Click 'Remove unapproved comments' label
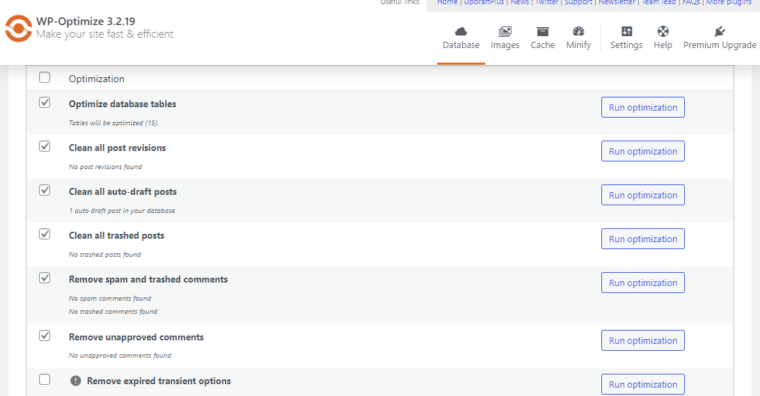The image size is (760, 396). point(136,337)
